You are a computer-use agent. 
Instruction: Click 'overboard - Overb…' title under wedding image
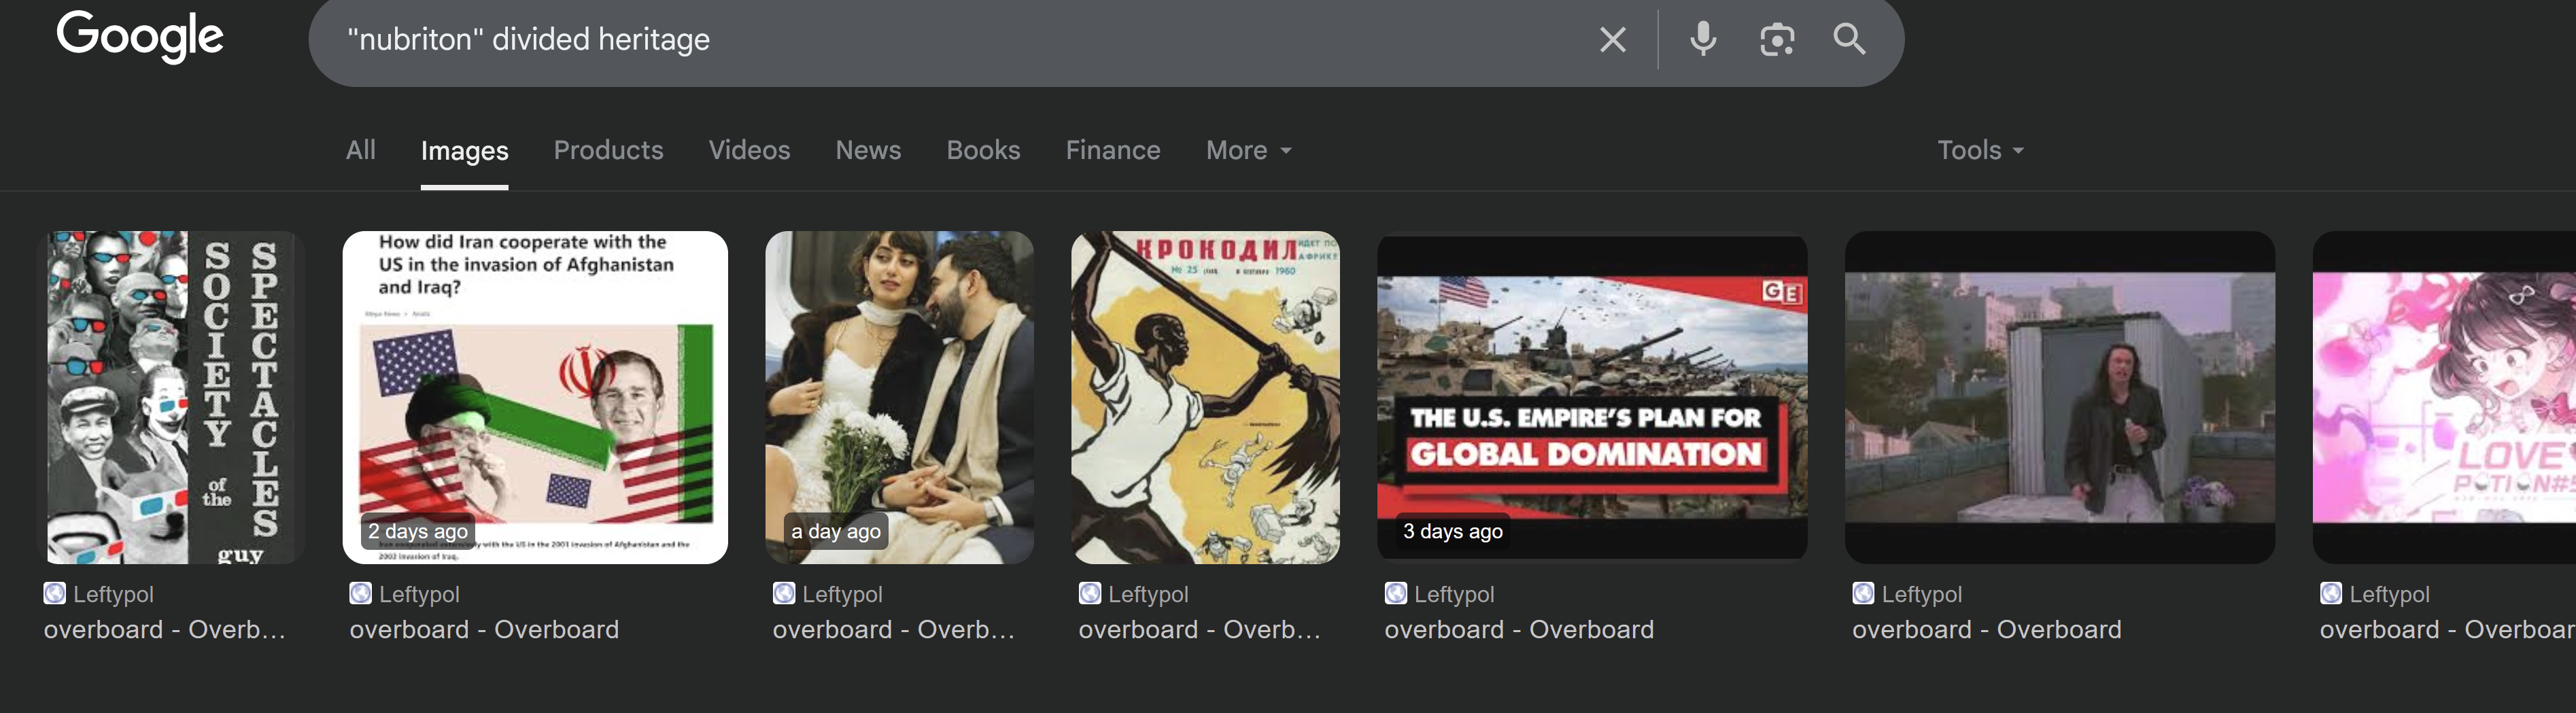tap(894, 629)
